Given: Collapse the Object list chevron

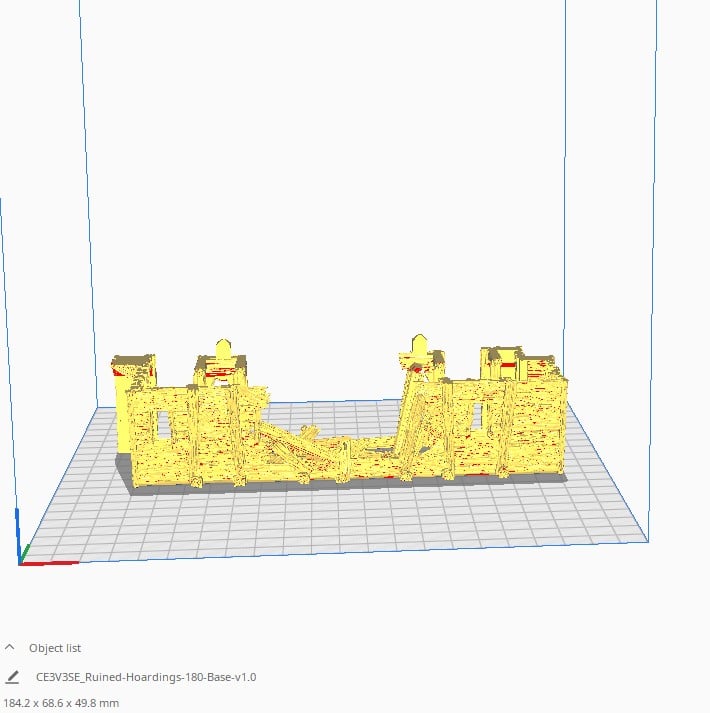Looking at the screenshot, I should click(x=12, y=647).
